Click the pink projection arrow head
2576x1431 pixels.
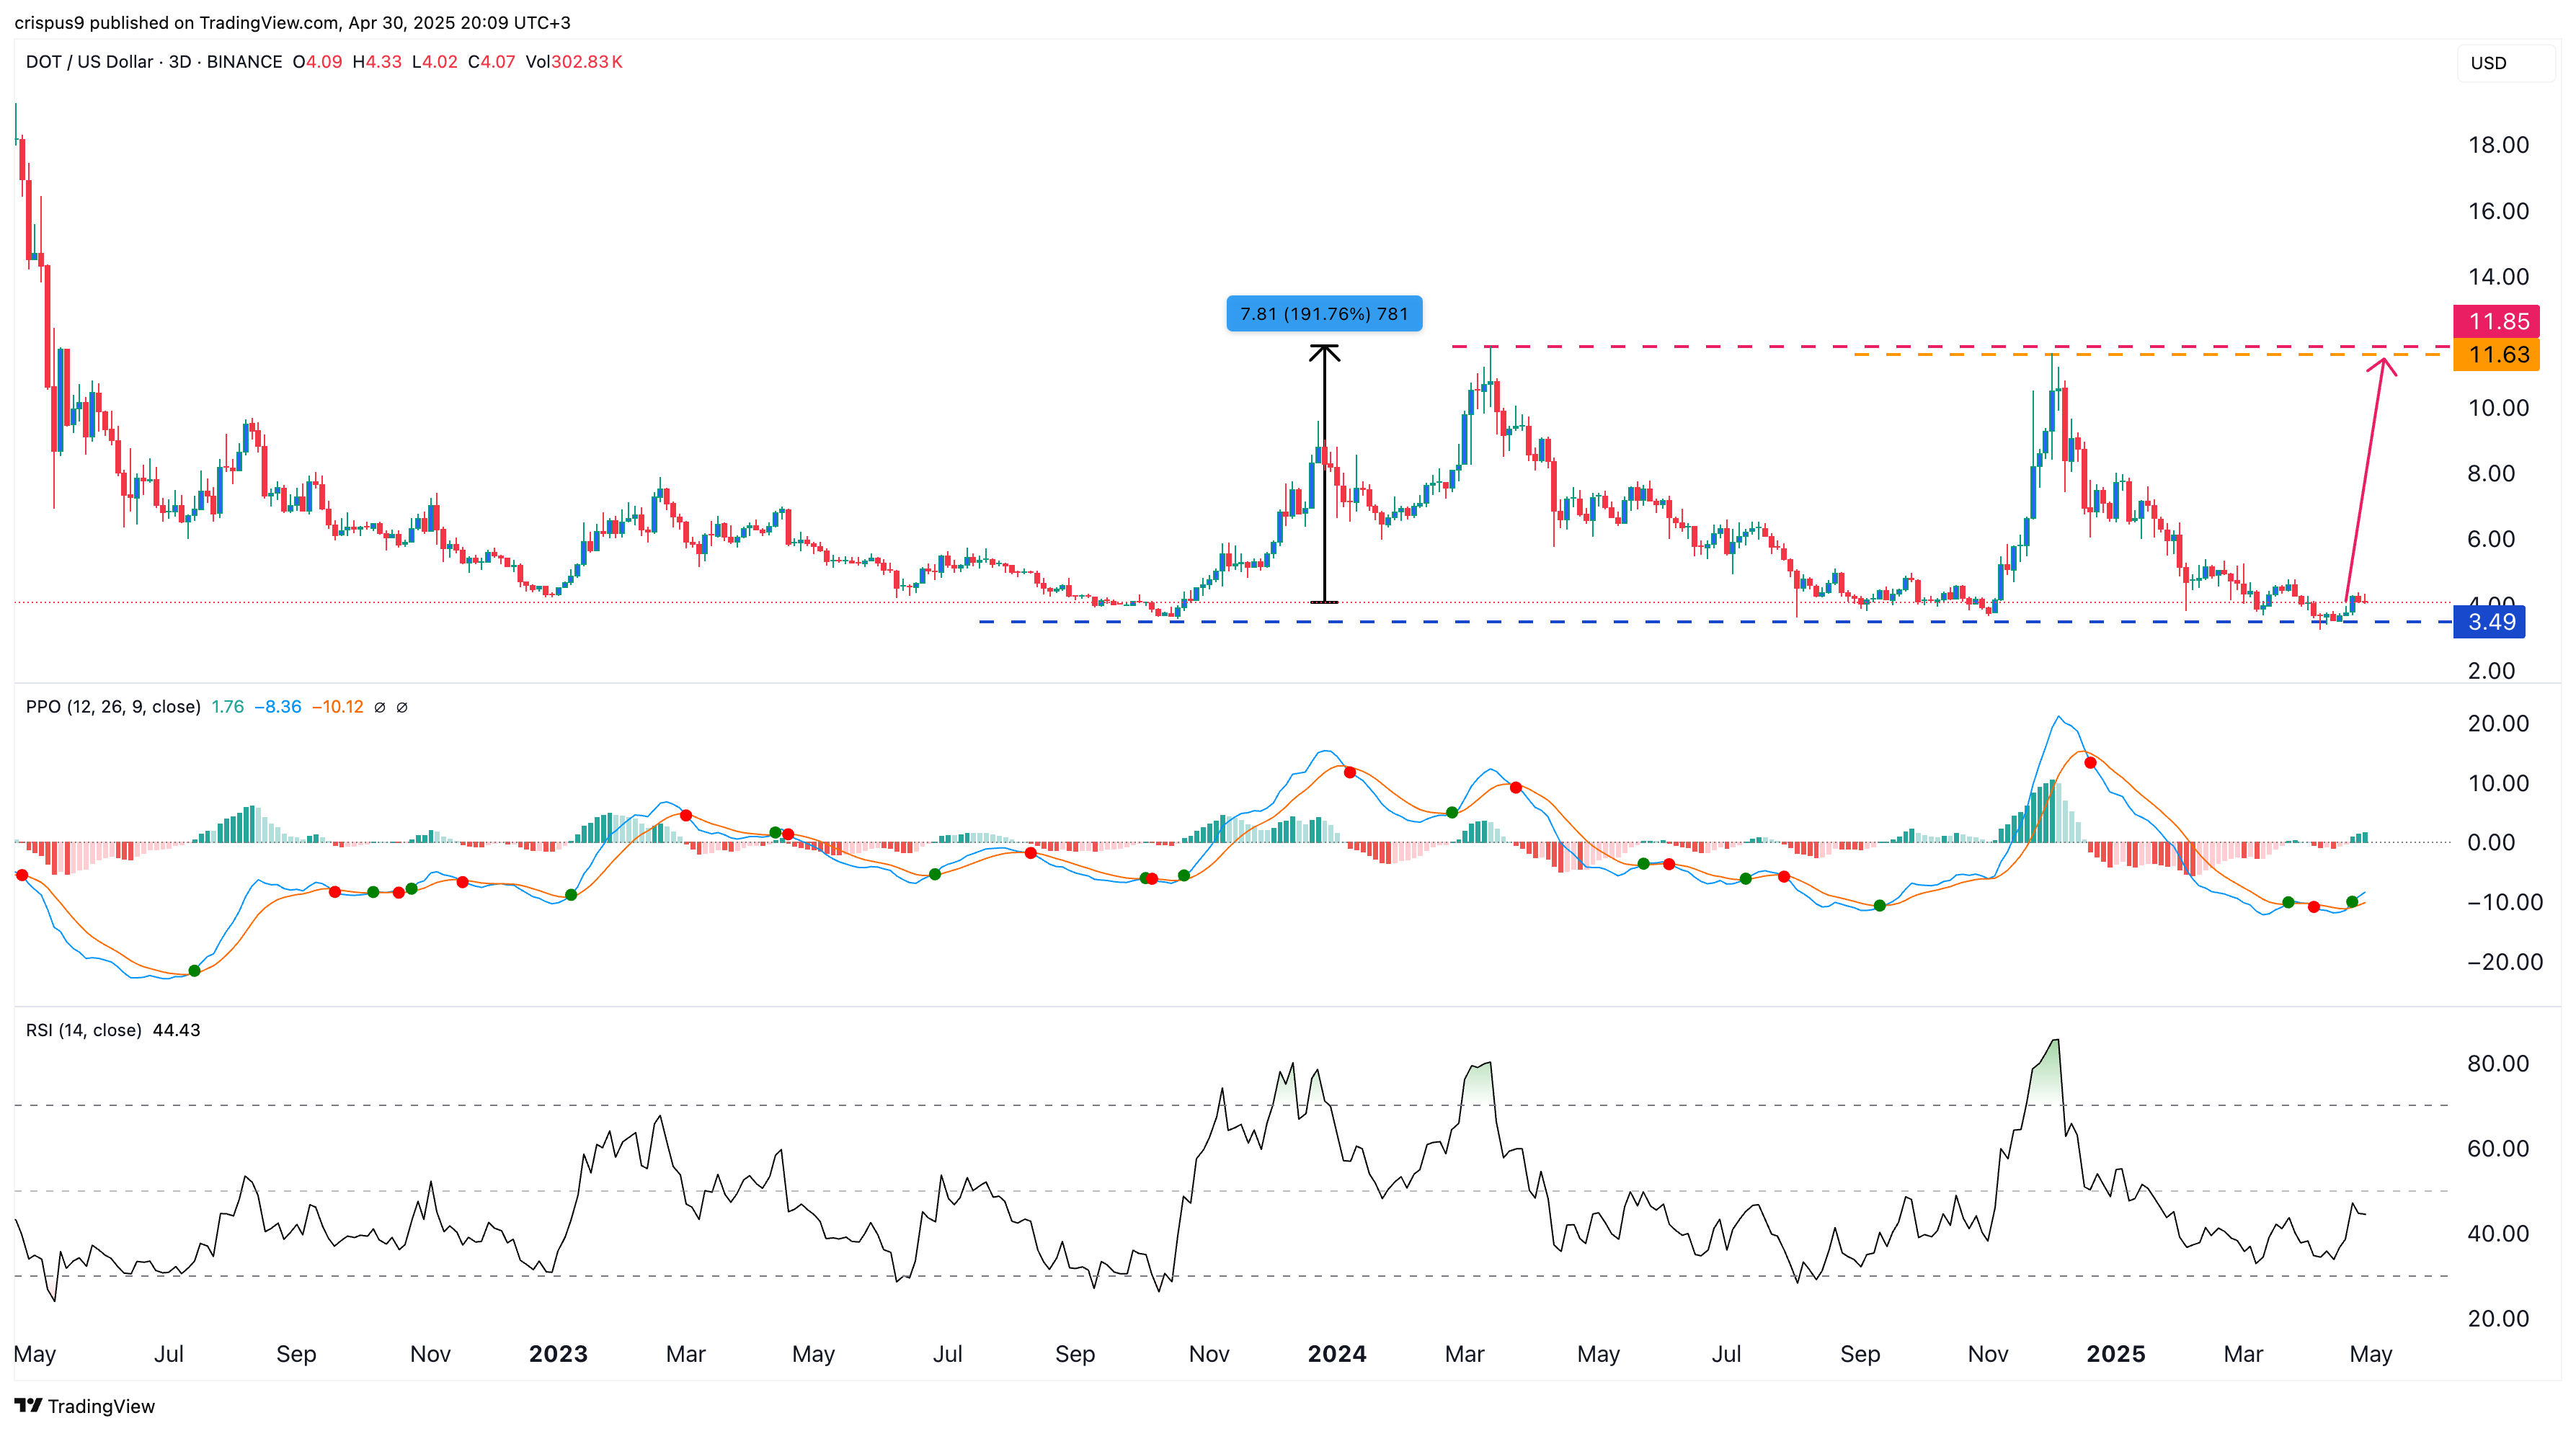pos(2383,363)
